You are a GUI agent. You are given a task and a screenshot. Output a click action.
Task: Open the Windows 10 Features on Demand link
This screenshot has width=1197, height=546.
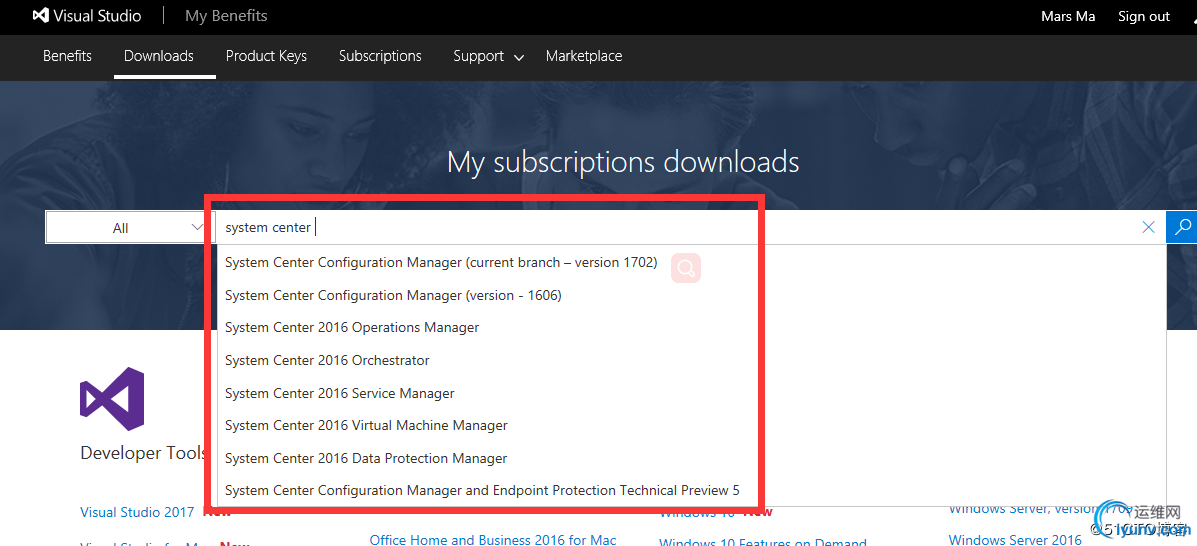point(763,542)
